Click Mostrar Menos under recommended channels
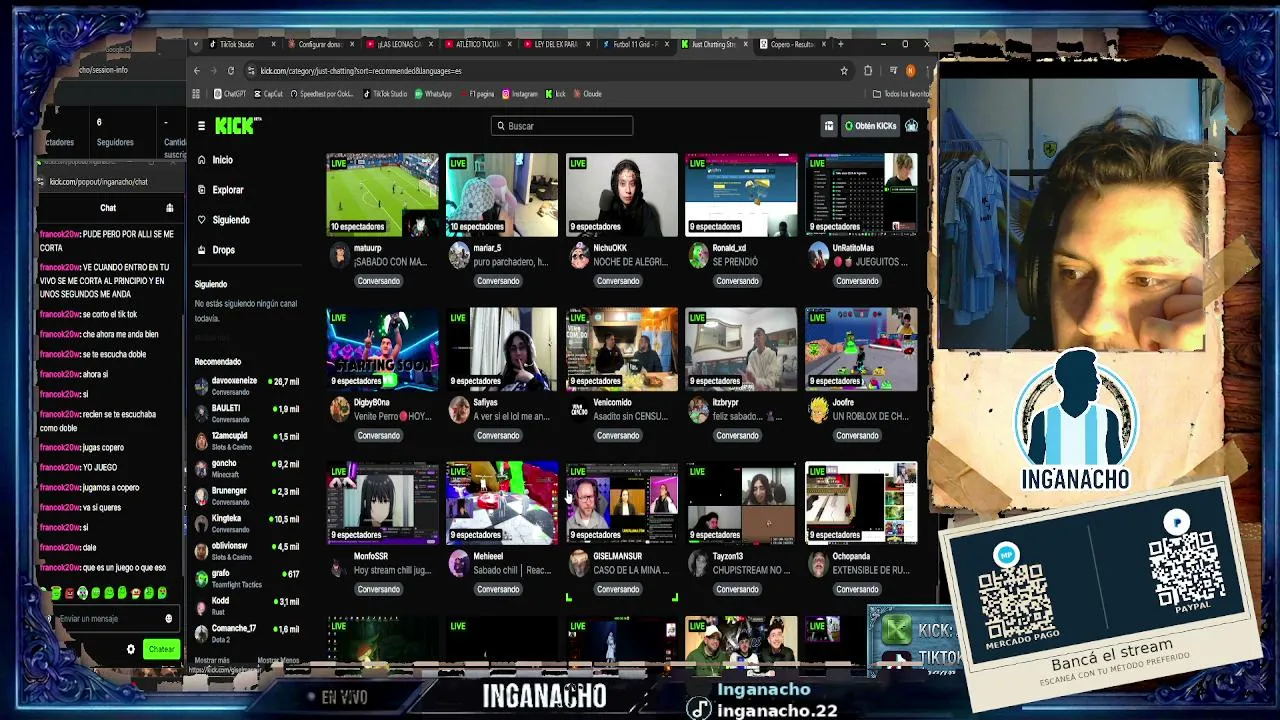 tap(278, 660)
